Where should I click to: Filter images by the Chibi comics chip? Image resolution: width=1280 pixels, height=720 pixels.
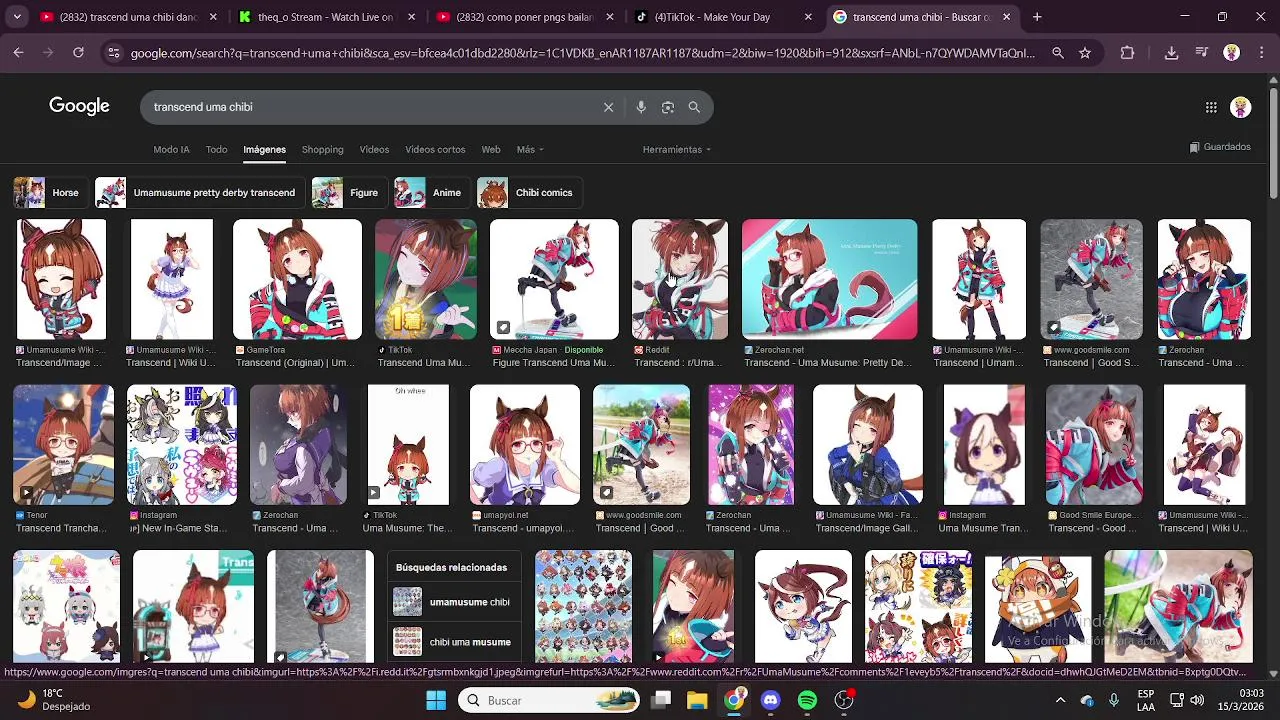pos(528,192)
